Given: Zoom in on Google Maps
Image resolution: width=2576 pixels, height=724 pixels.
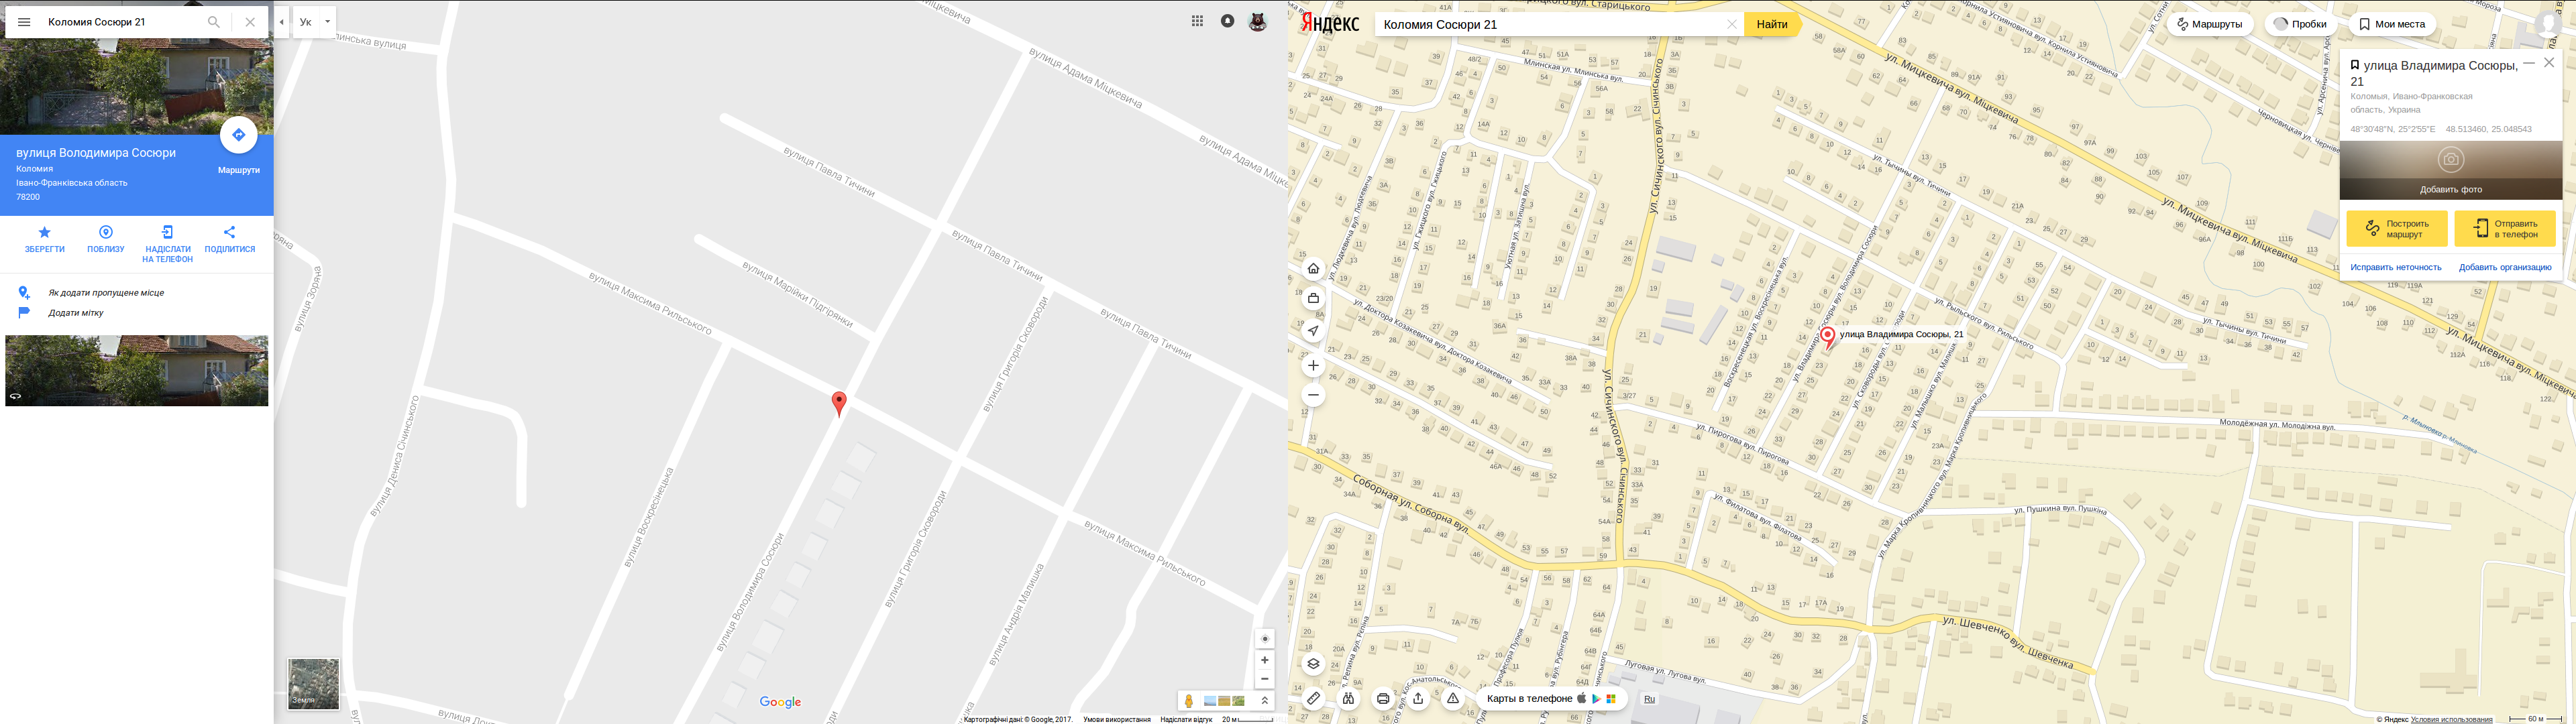Looking at the screenshot, I should point(1265,660).
